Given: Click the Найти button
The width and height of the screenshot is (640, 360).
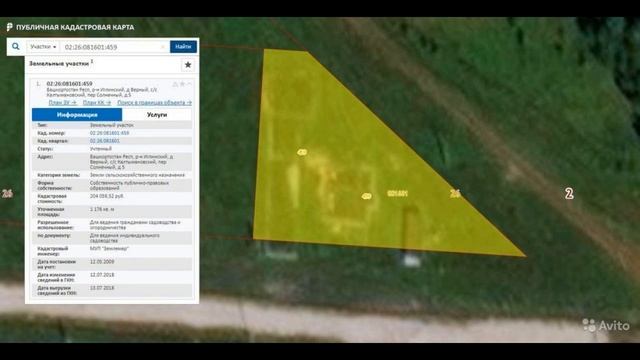Looking at the screenshot, I should (183, 47).
